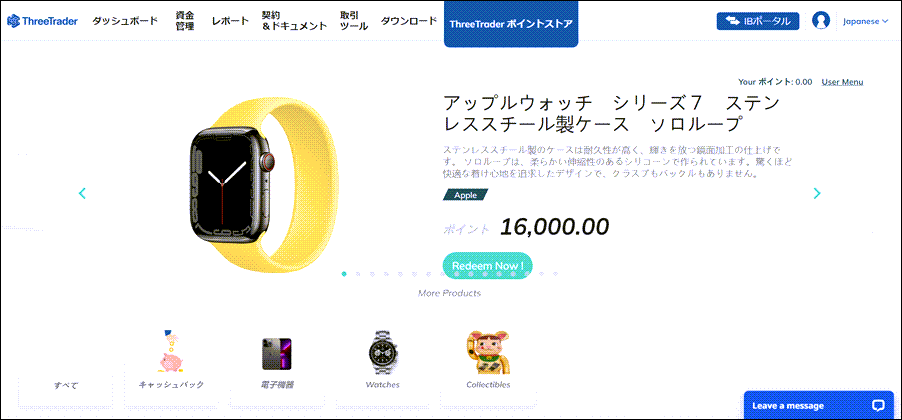
Task: Open the 資金管理 menu item
Action: pyautogui.click(x=185, y=21)
